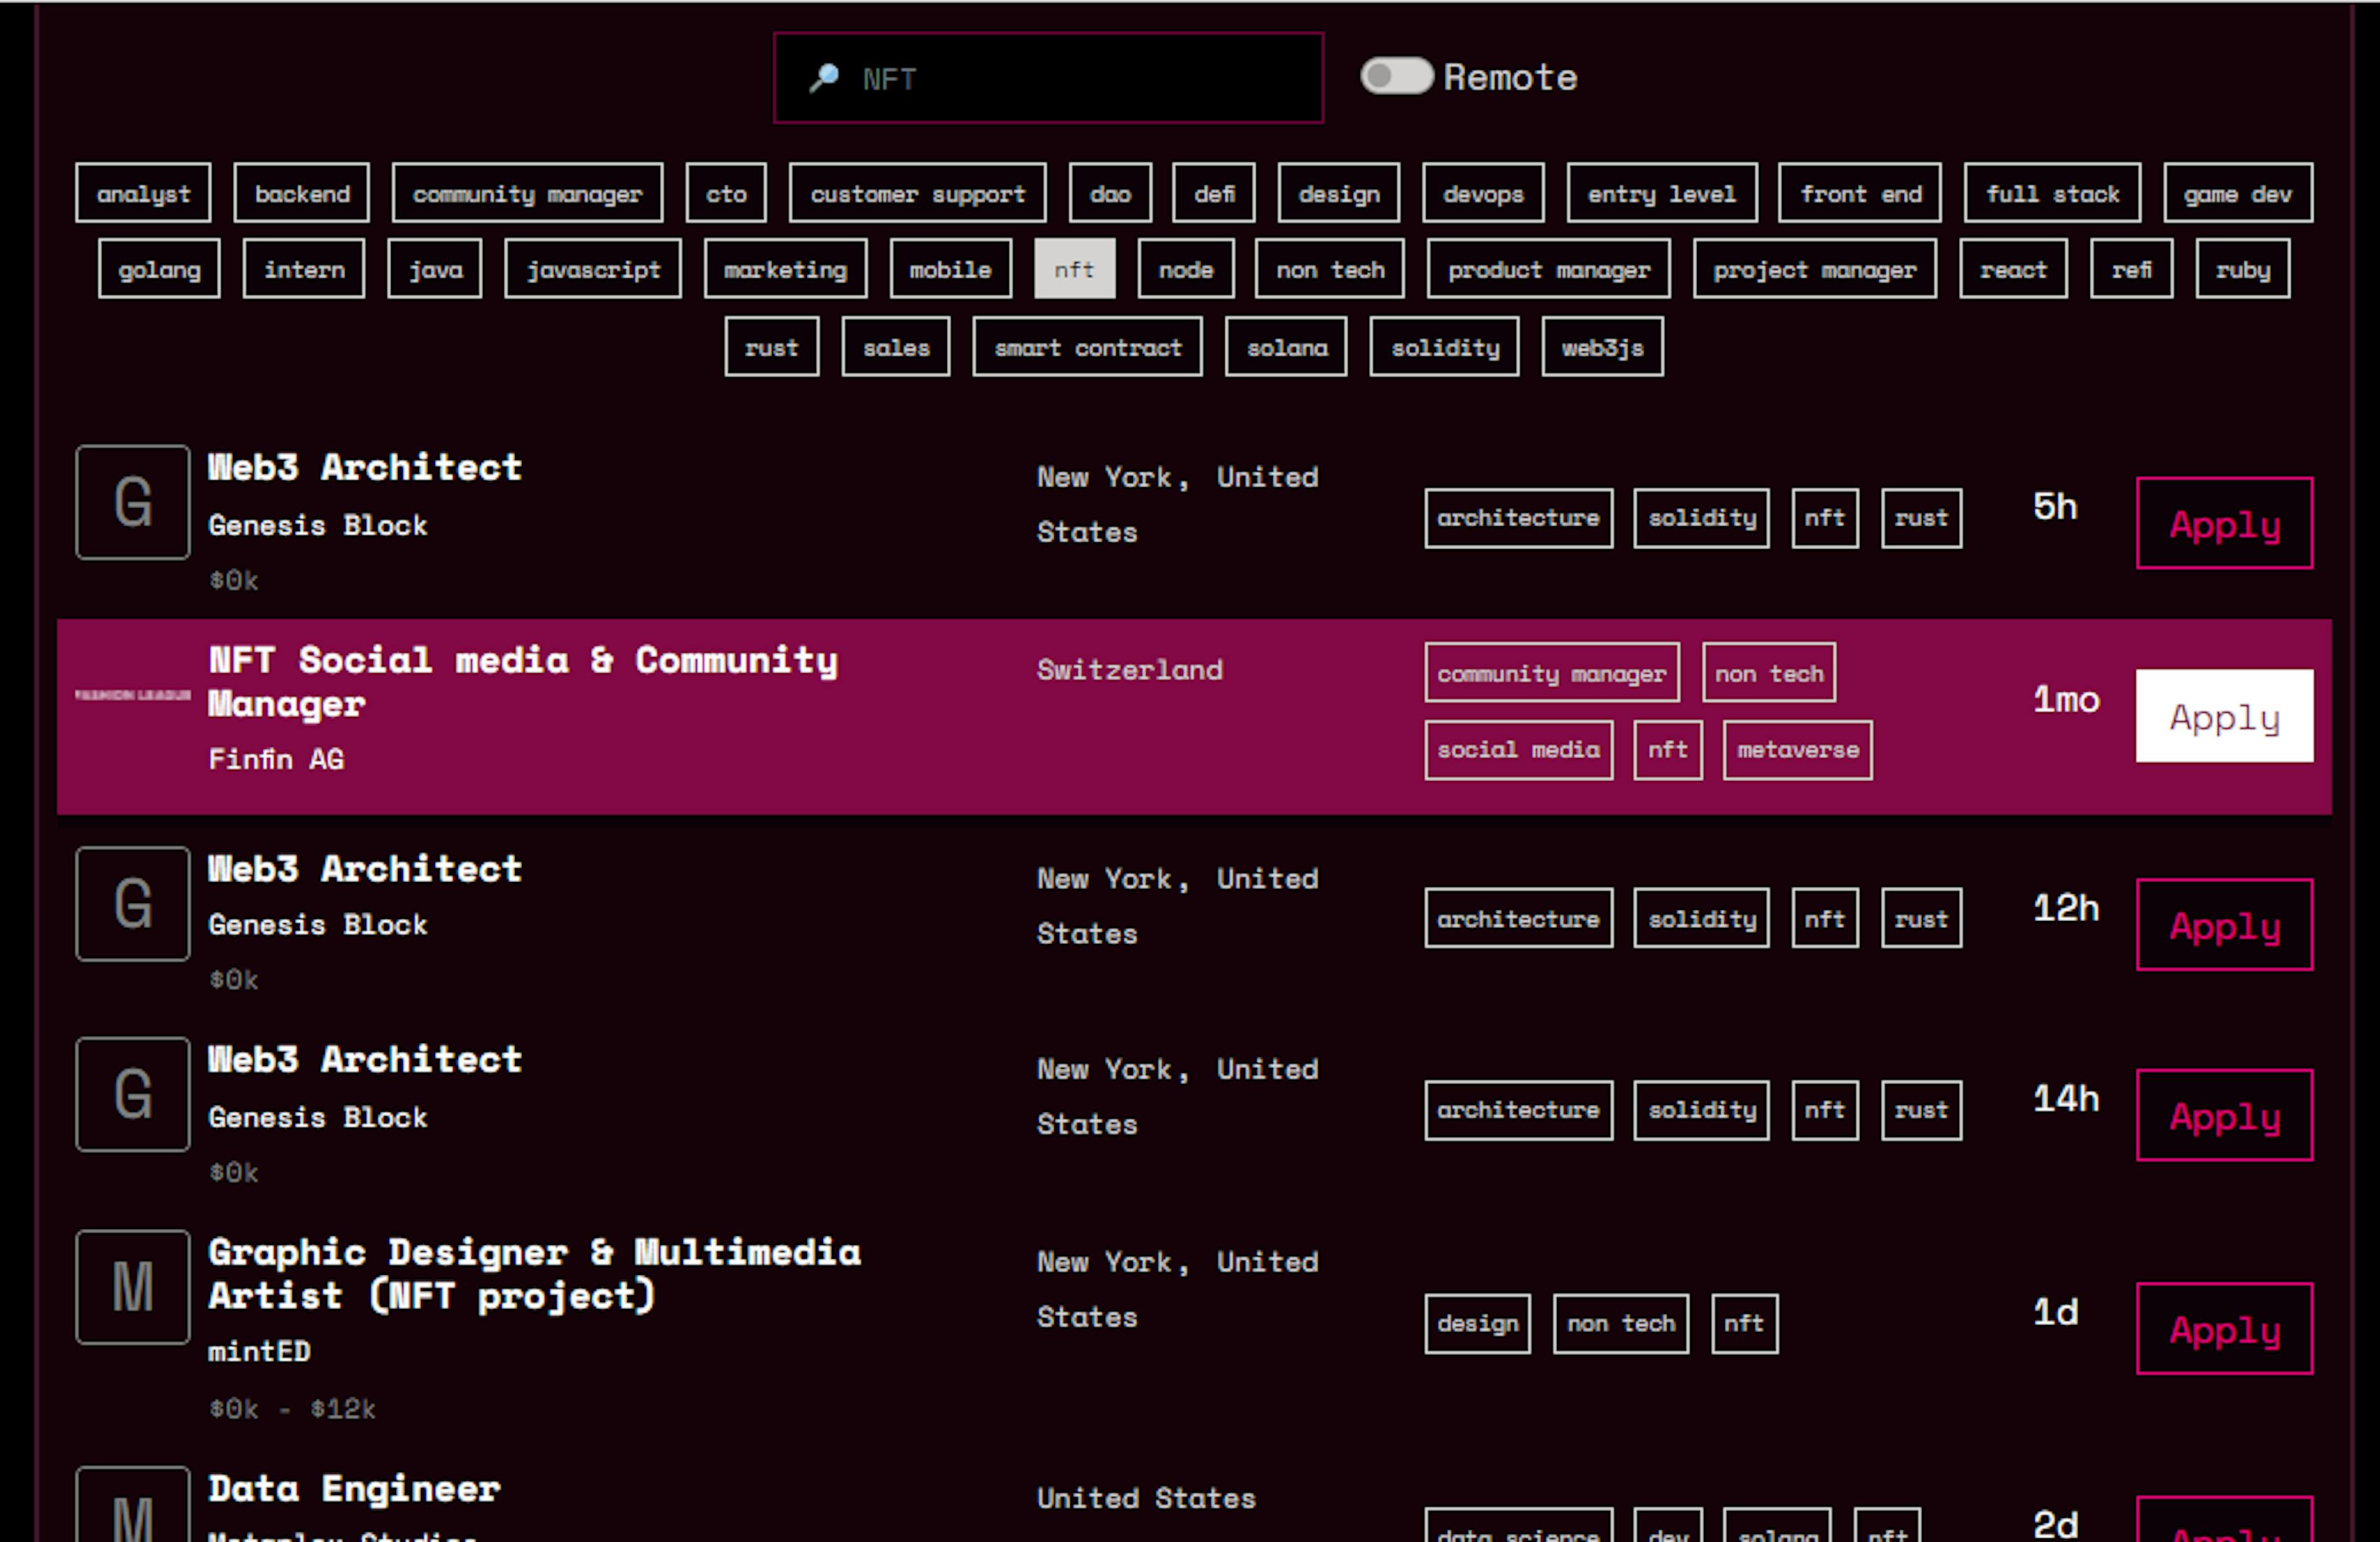Click the Finfin AG company logo
This screenshot has height=1542, width=2380.
[x=133, y=694]
